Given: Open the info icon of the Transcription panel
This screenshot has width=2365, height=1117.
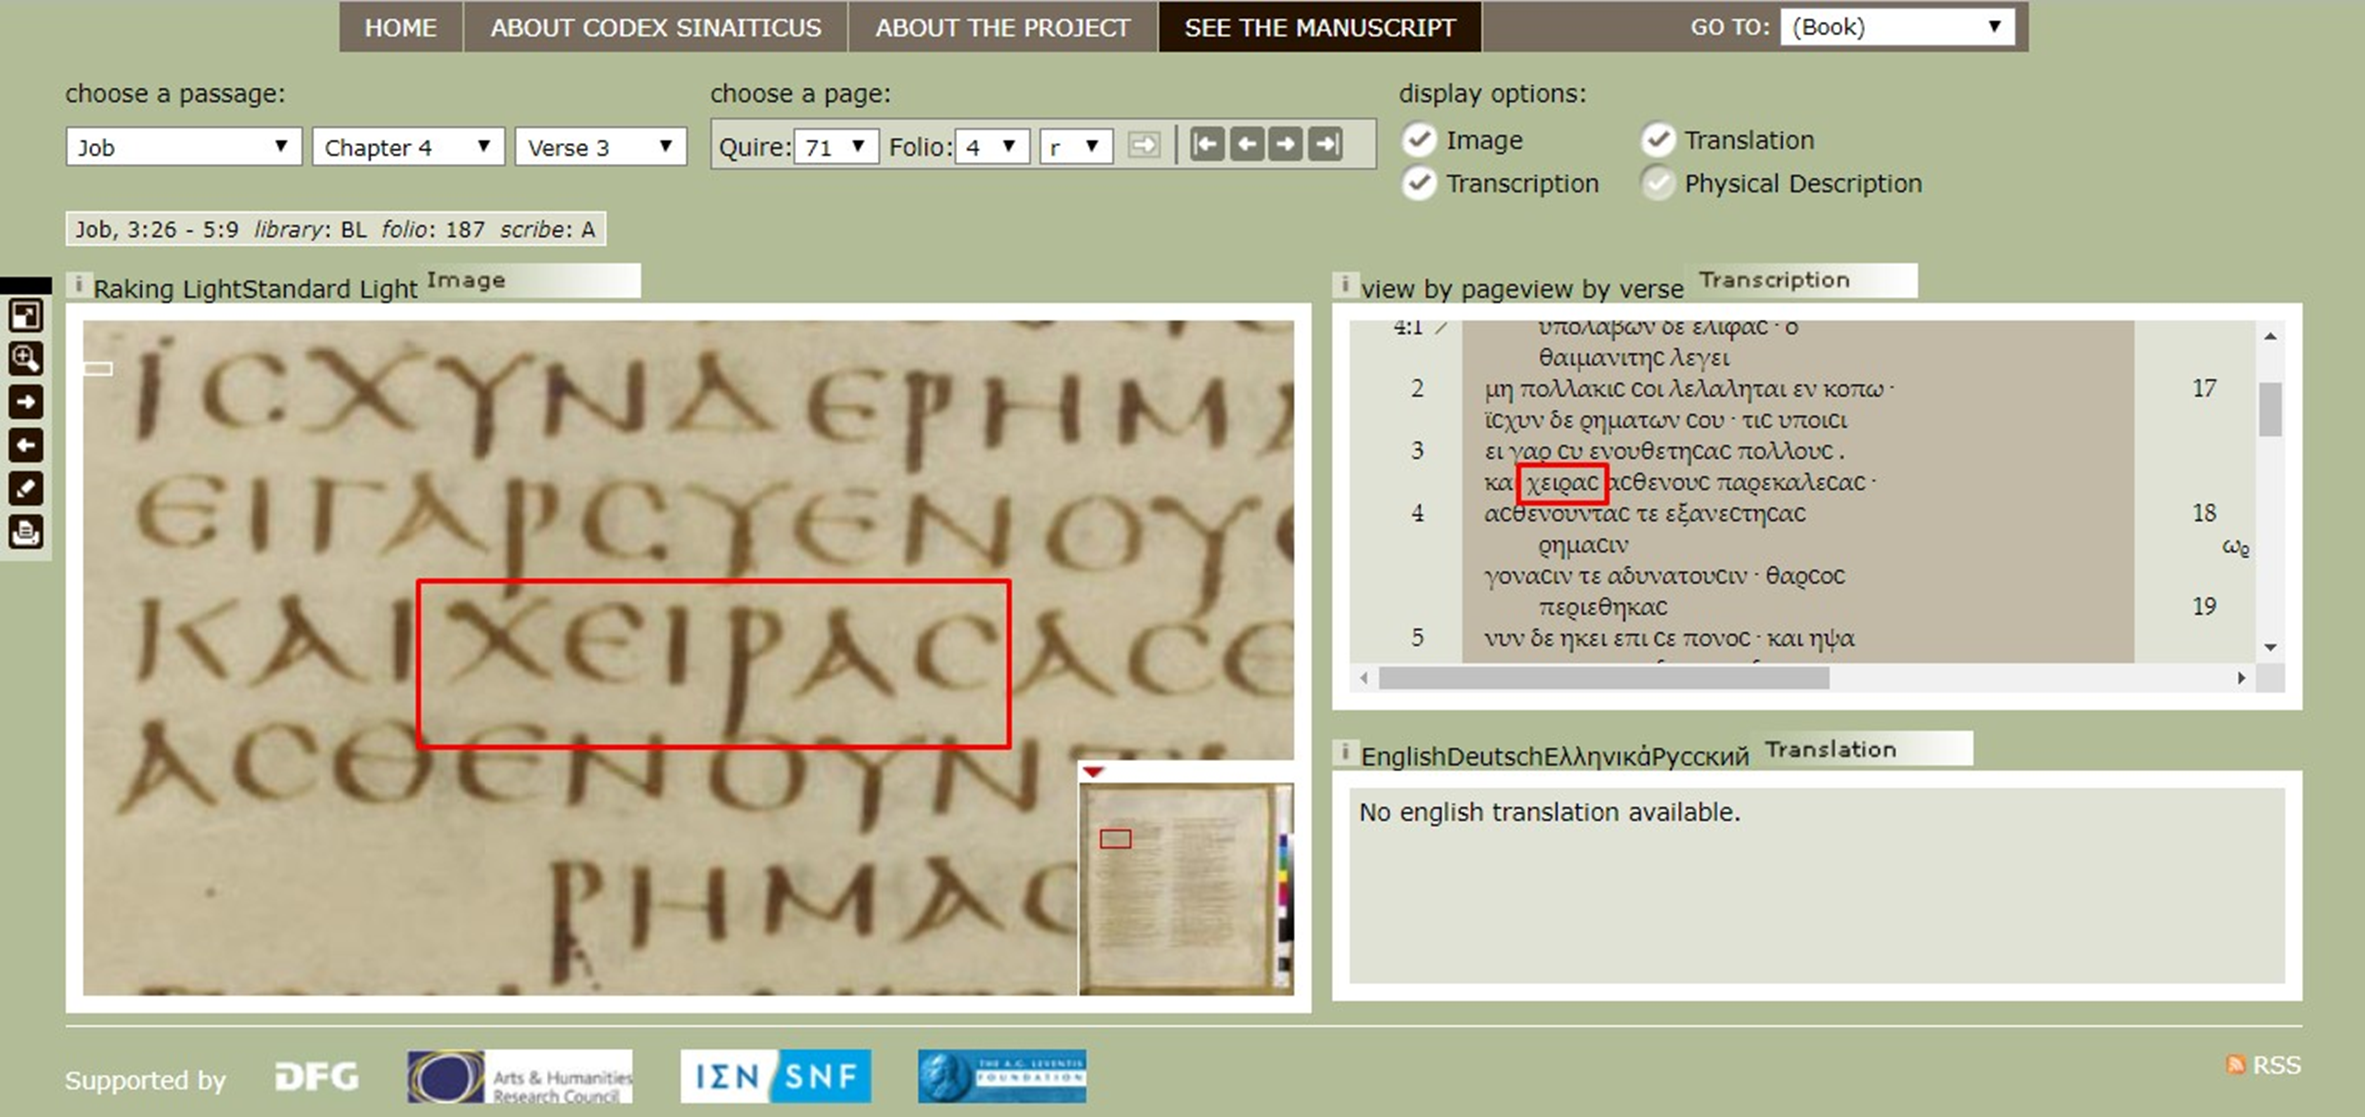Looking at the screenshot, I should pyautogui.click(x=1345, y=285).
